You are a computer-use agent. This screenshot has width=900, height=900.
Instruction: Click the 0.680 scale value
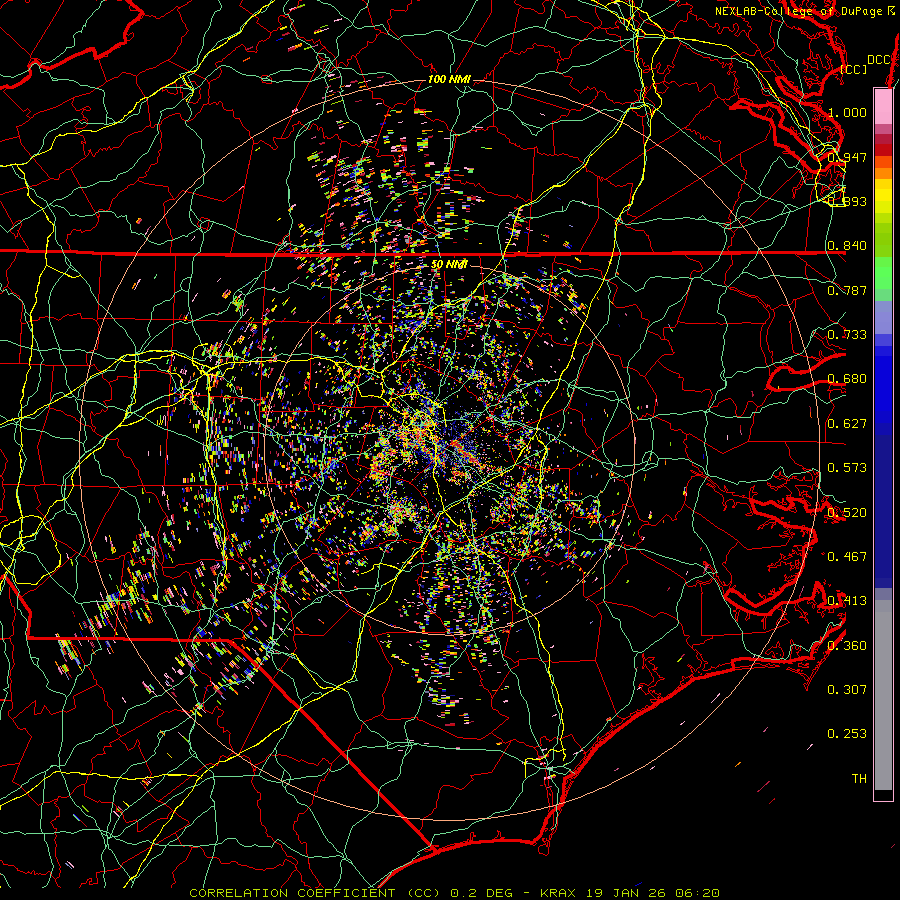[847, 379]
